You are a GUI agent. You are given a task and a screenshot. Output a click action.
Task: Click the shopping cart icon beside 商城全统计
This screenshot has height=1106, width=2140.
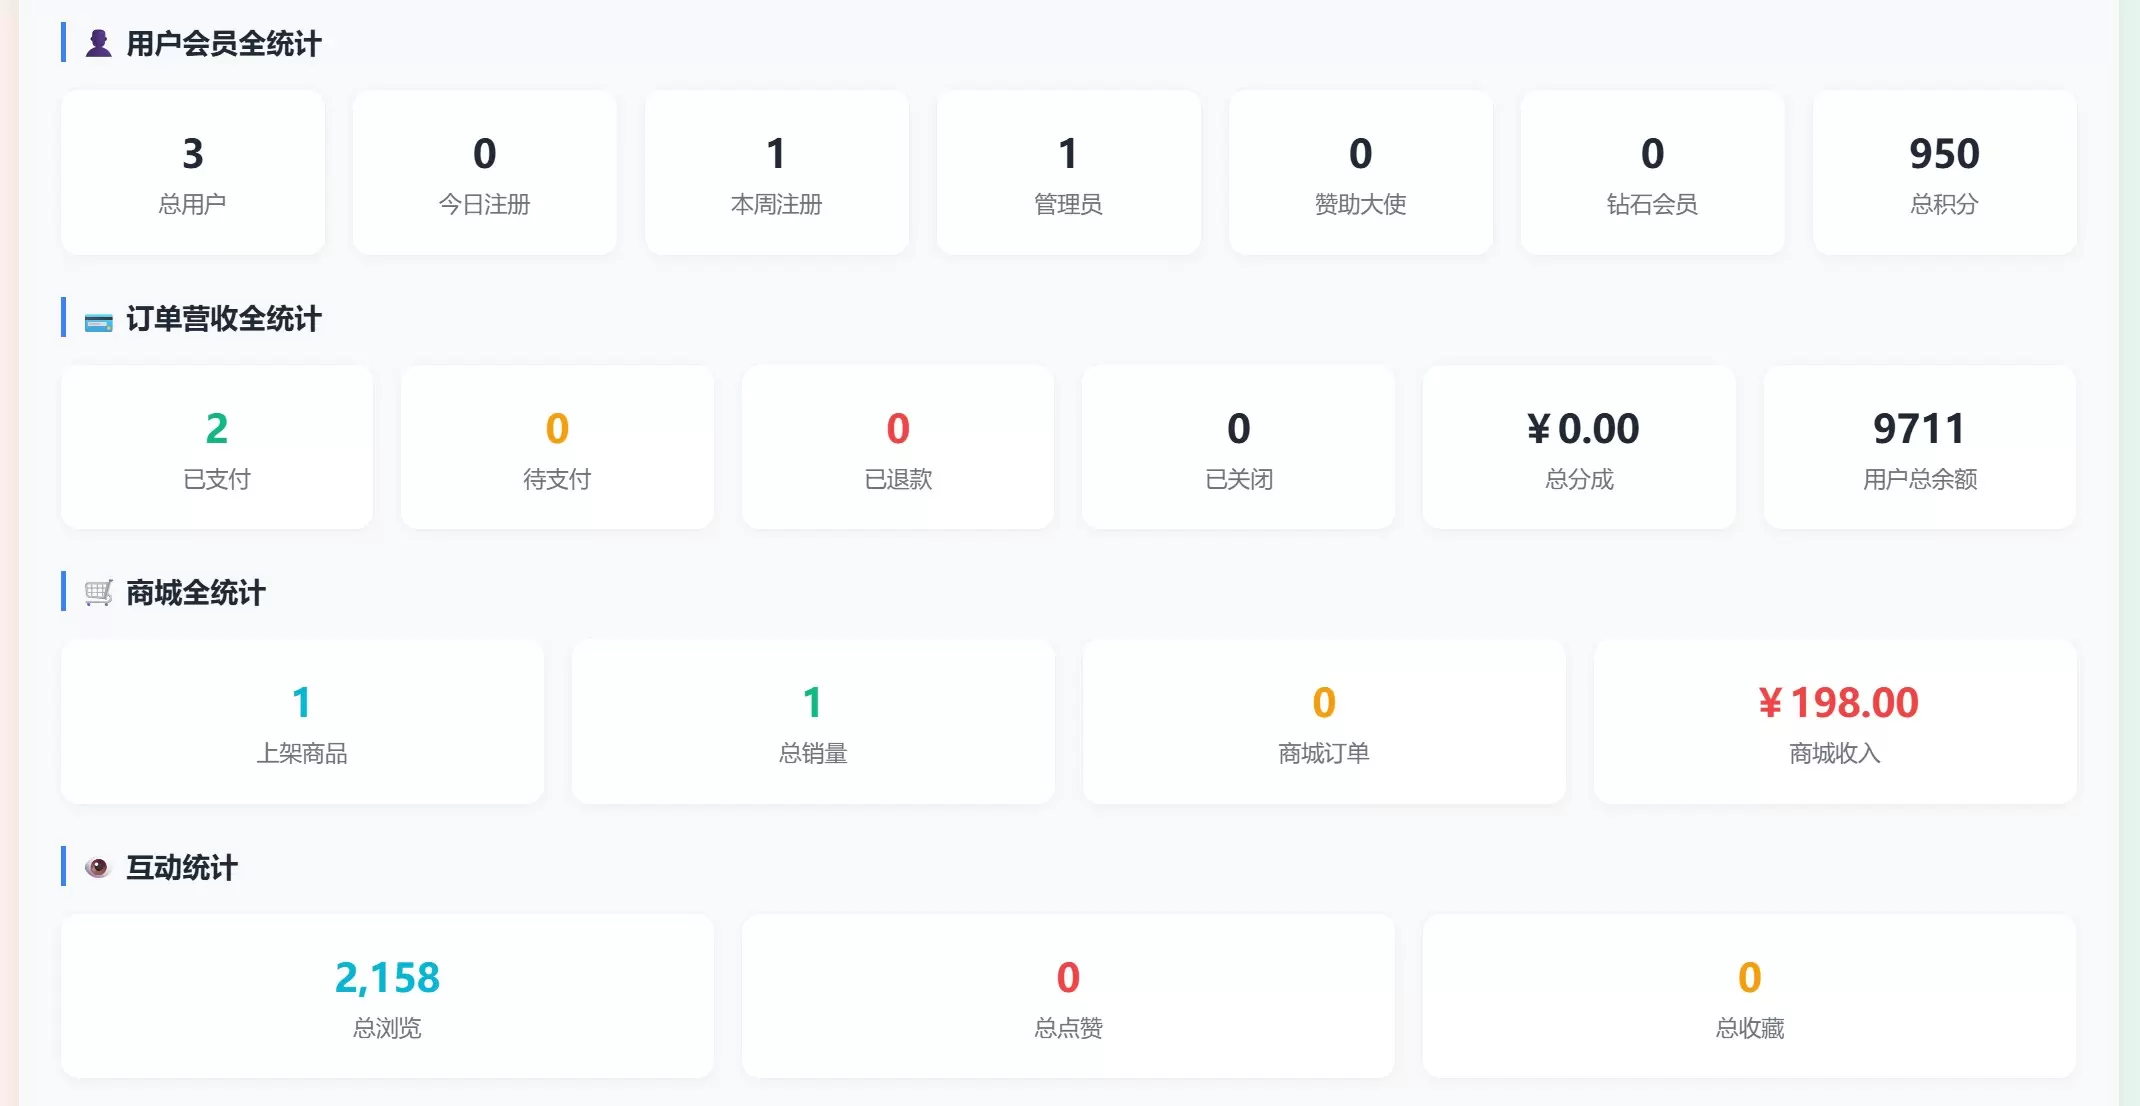point(98,593)
